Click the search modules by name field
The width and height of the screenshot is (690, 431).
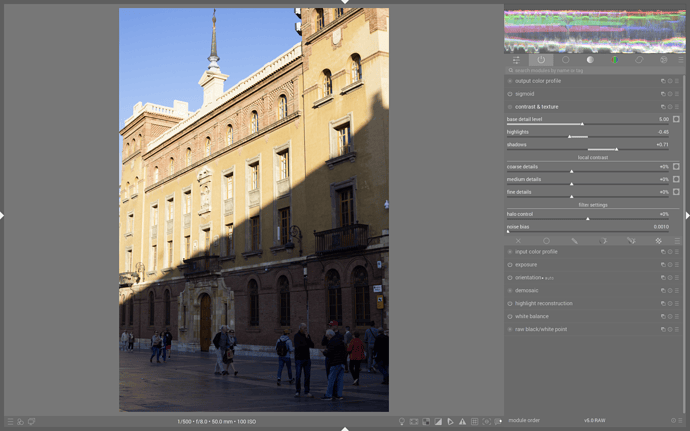click(x=595, y=70)
